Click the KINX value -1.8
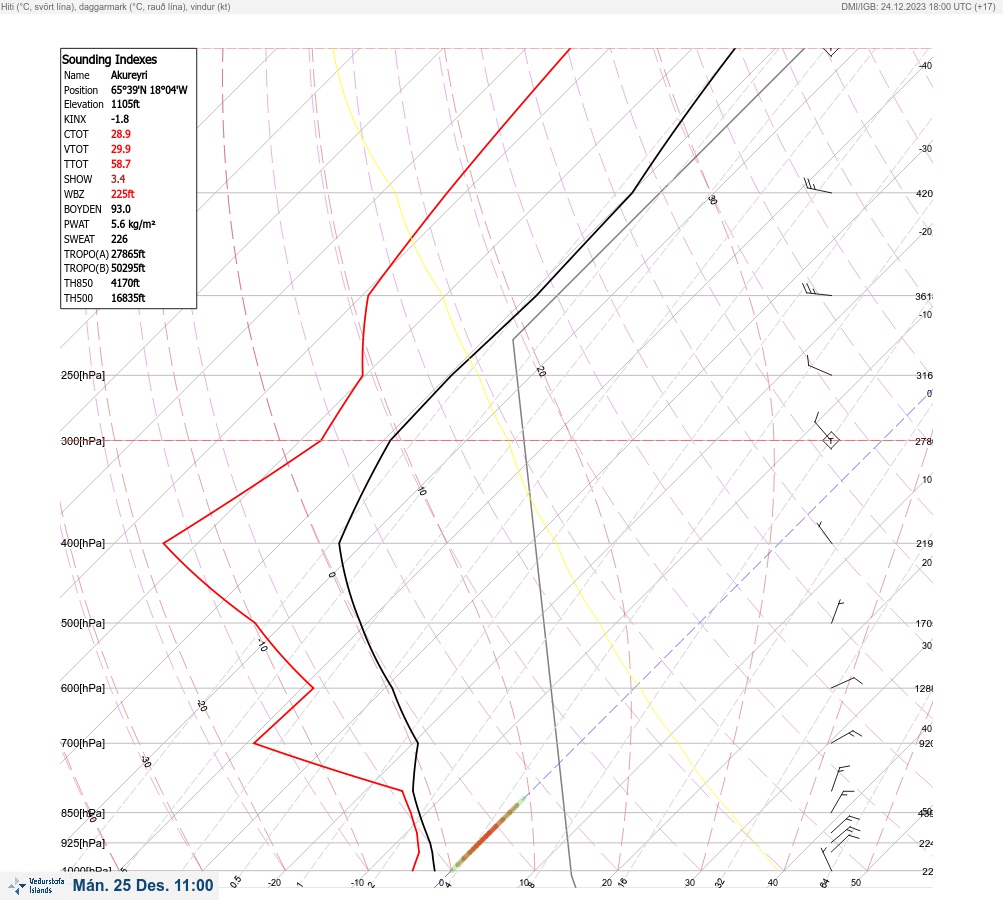Viewport: 1003px width, 900px height. [x=120, y=120]
